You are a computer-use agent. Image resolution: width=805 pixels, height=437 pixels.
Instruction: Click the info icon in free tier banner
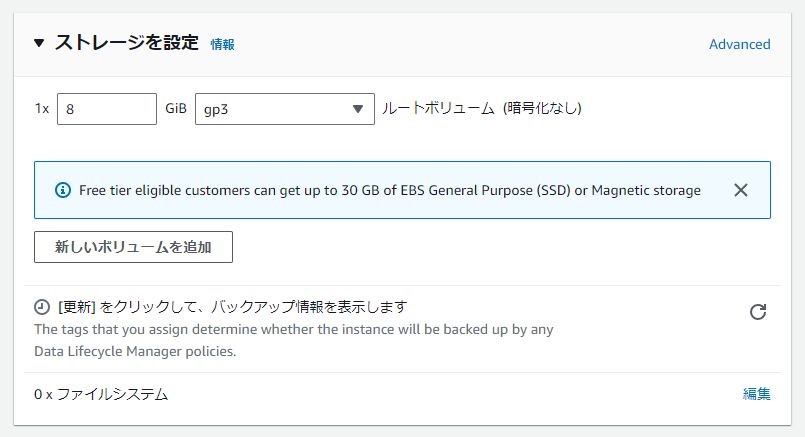click(63, 190)
